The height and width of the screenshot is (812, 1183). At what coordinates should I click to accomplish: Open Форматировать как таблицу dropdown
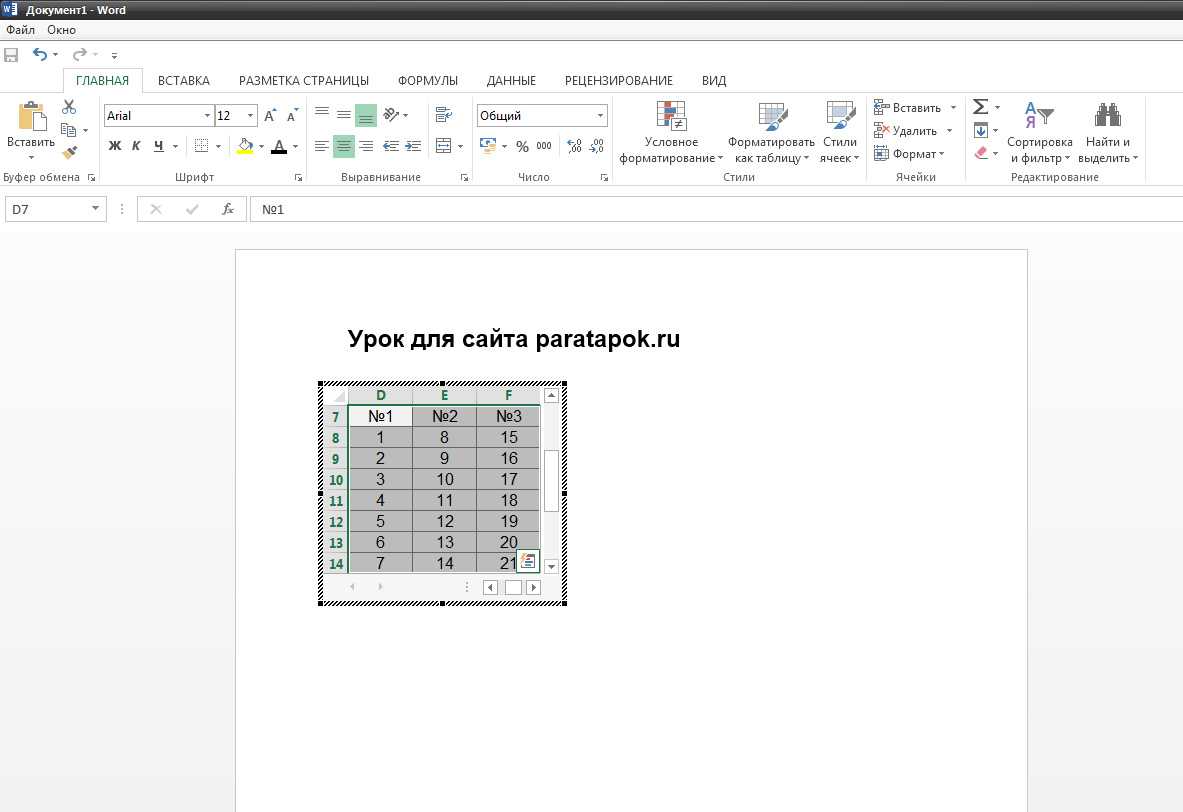771,133
